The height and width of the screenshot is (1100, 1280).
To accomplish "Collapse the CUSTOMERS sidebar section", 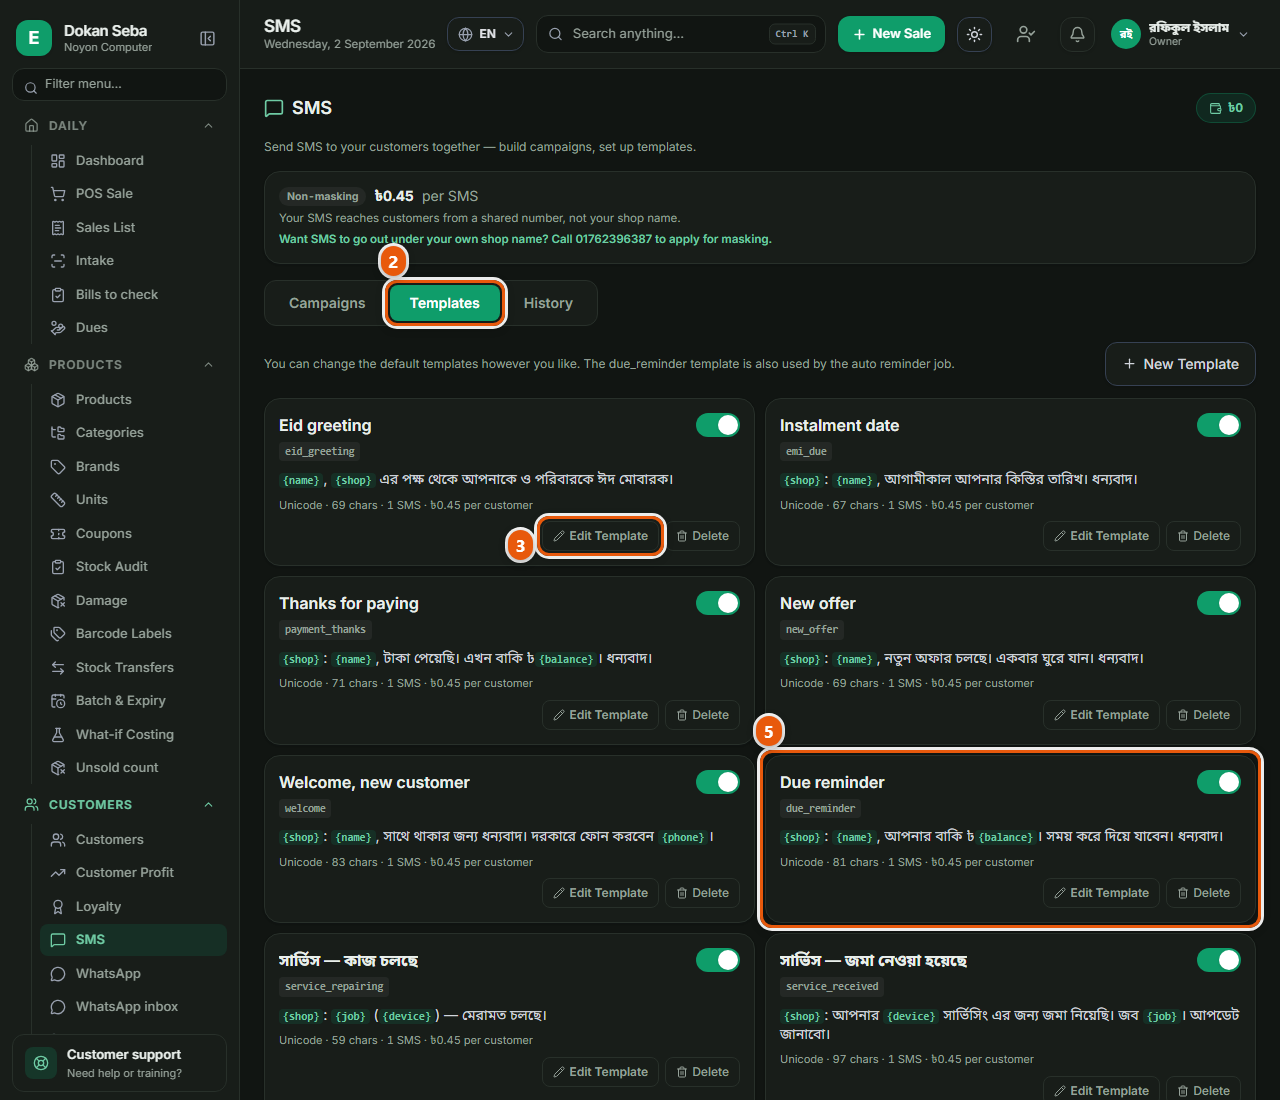I will click(208, 805).
